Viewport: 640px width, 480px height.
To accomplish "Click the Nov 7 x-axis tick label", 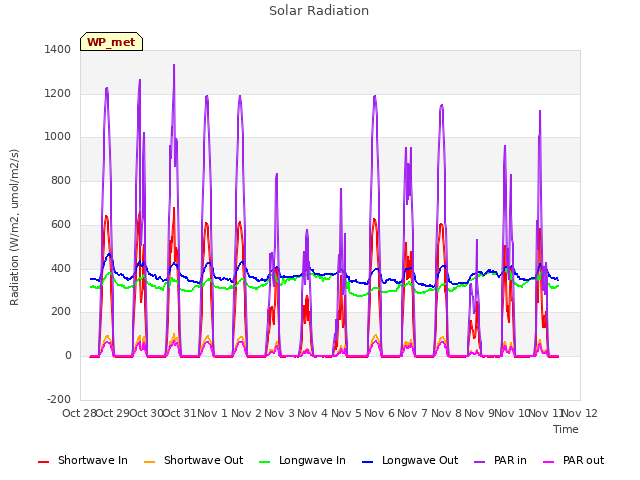I will coord(413,413).
